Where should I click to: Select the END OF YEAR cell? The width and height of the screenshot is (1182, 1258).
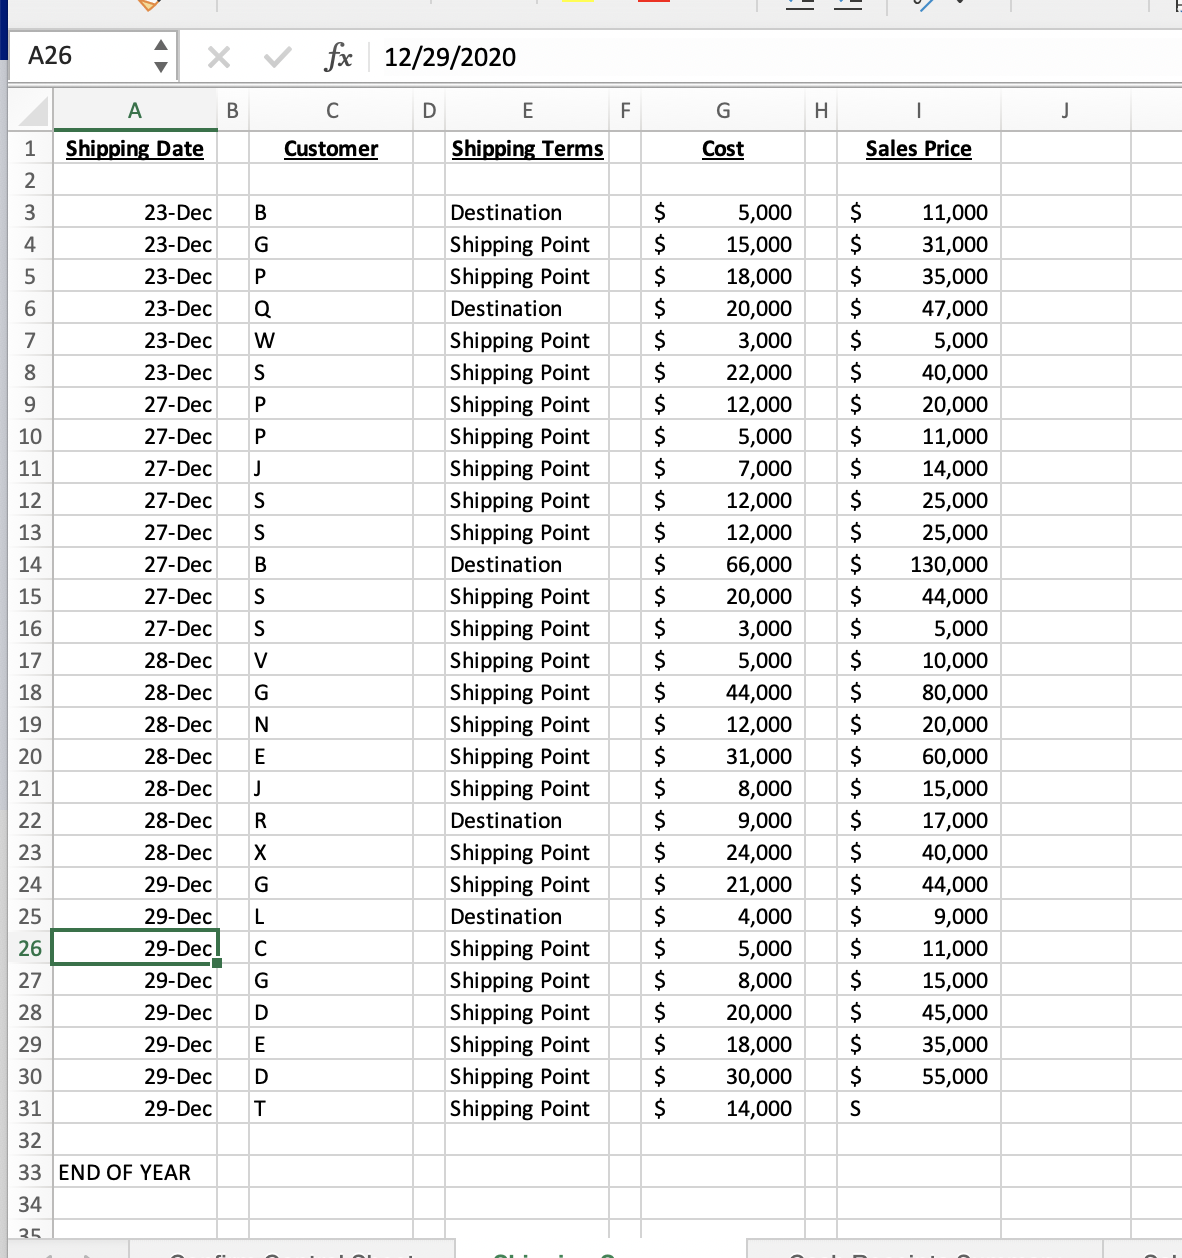point(134,1172)
